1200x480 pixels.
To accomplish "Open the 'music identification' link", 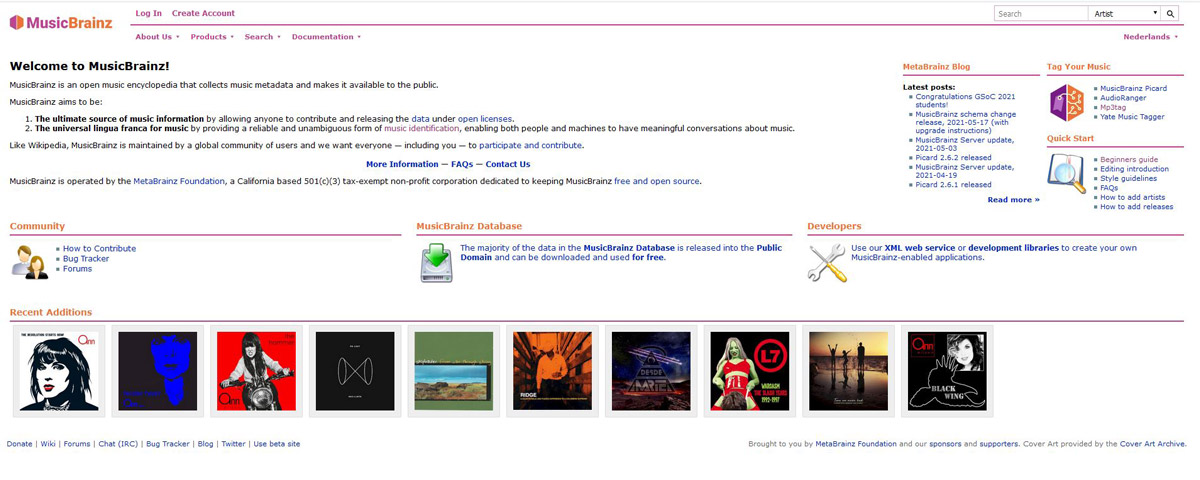I will (422, 129).
